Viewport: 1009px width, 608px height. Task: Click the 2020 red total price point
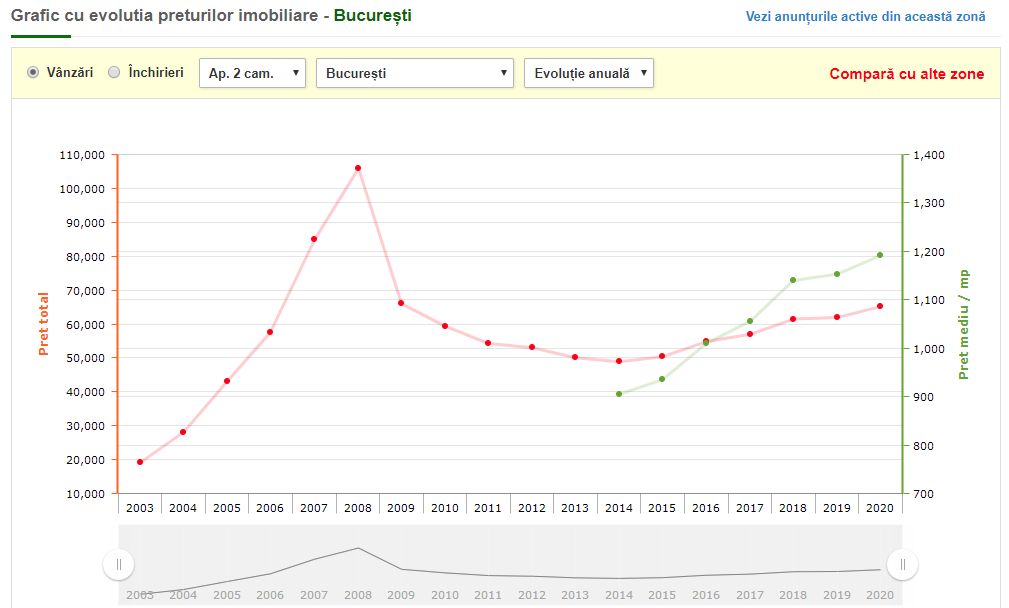pos(880,306)
